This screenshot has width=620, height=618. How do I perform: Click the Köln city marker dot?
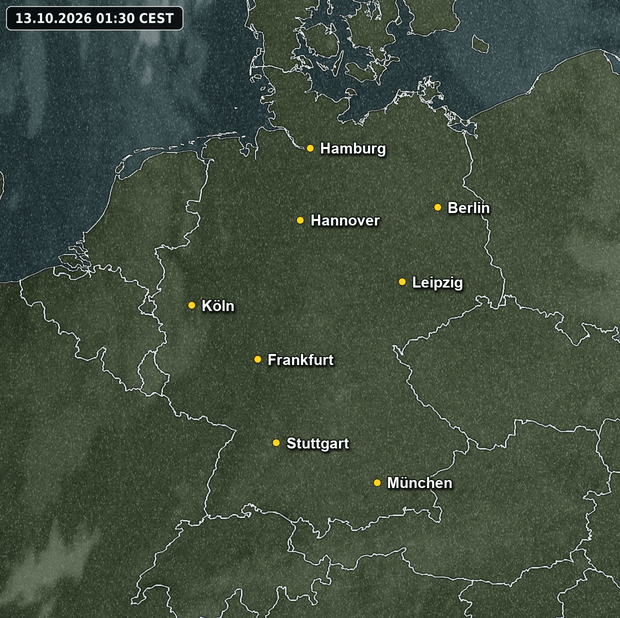click(192, 305)
